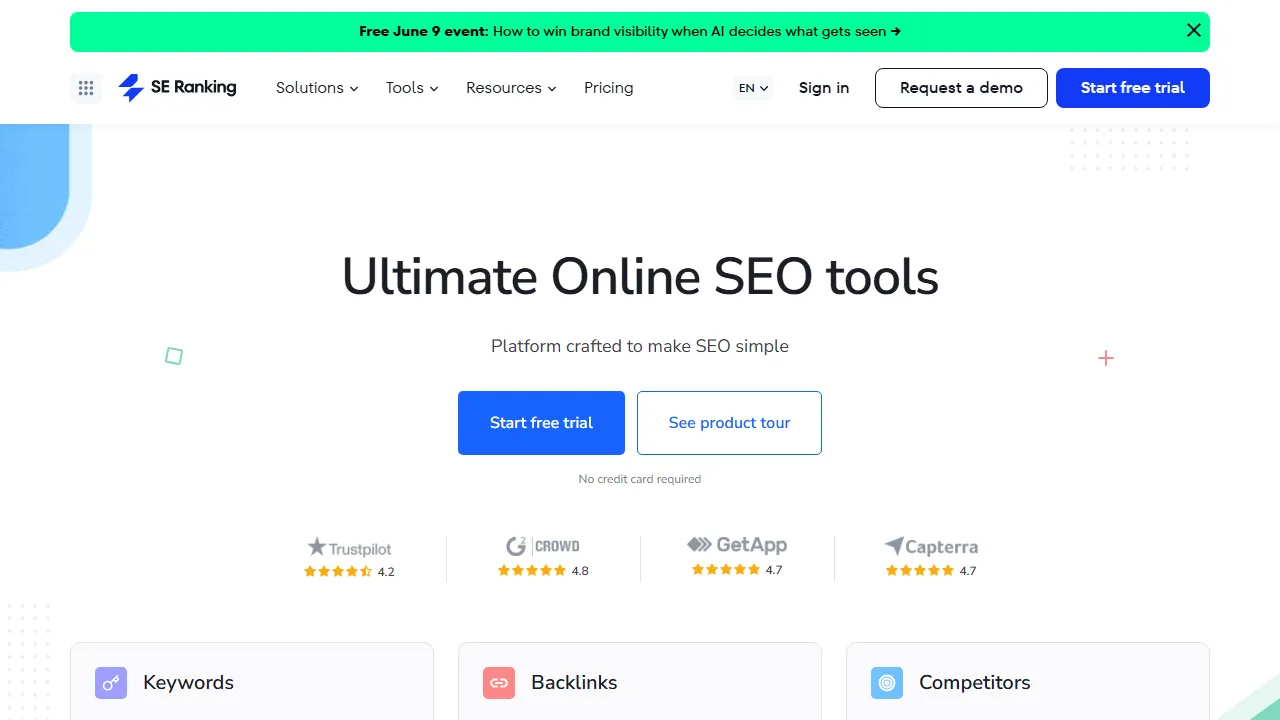This screenshot has height=720, width=1280.
Task: Click the G2 Crowd 4.8 star rating
Action: pyautogui.click(x=543, y=571)
